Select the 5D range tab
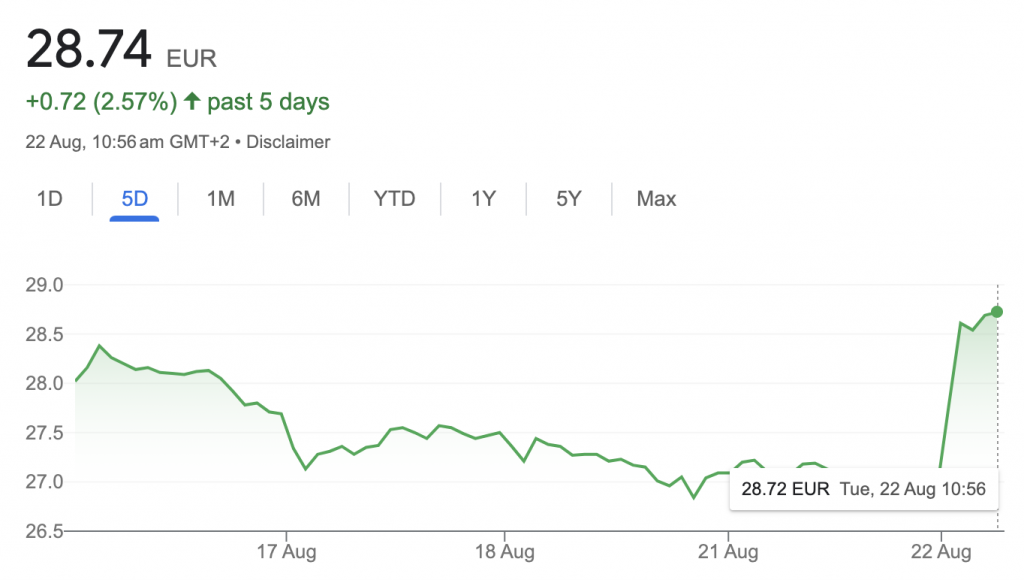This screenshot has height=580, width=1024. [x=135, y=199]
